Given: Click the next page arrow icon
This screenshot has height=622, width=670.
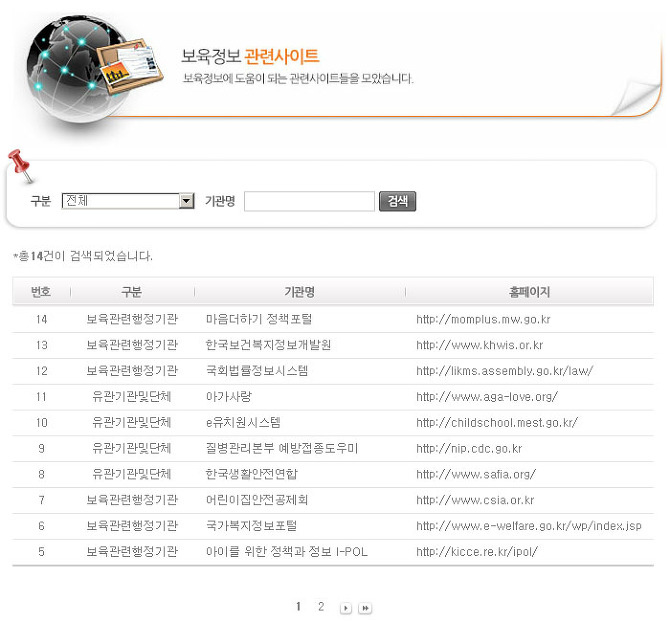Looking at the screenshot, I should pyautogui.click(x=346, y=608).
